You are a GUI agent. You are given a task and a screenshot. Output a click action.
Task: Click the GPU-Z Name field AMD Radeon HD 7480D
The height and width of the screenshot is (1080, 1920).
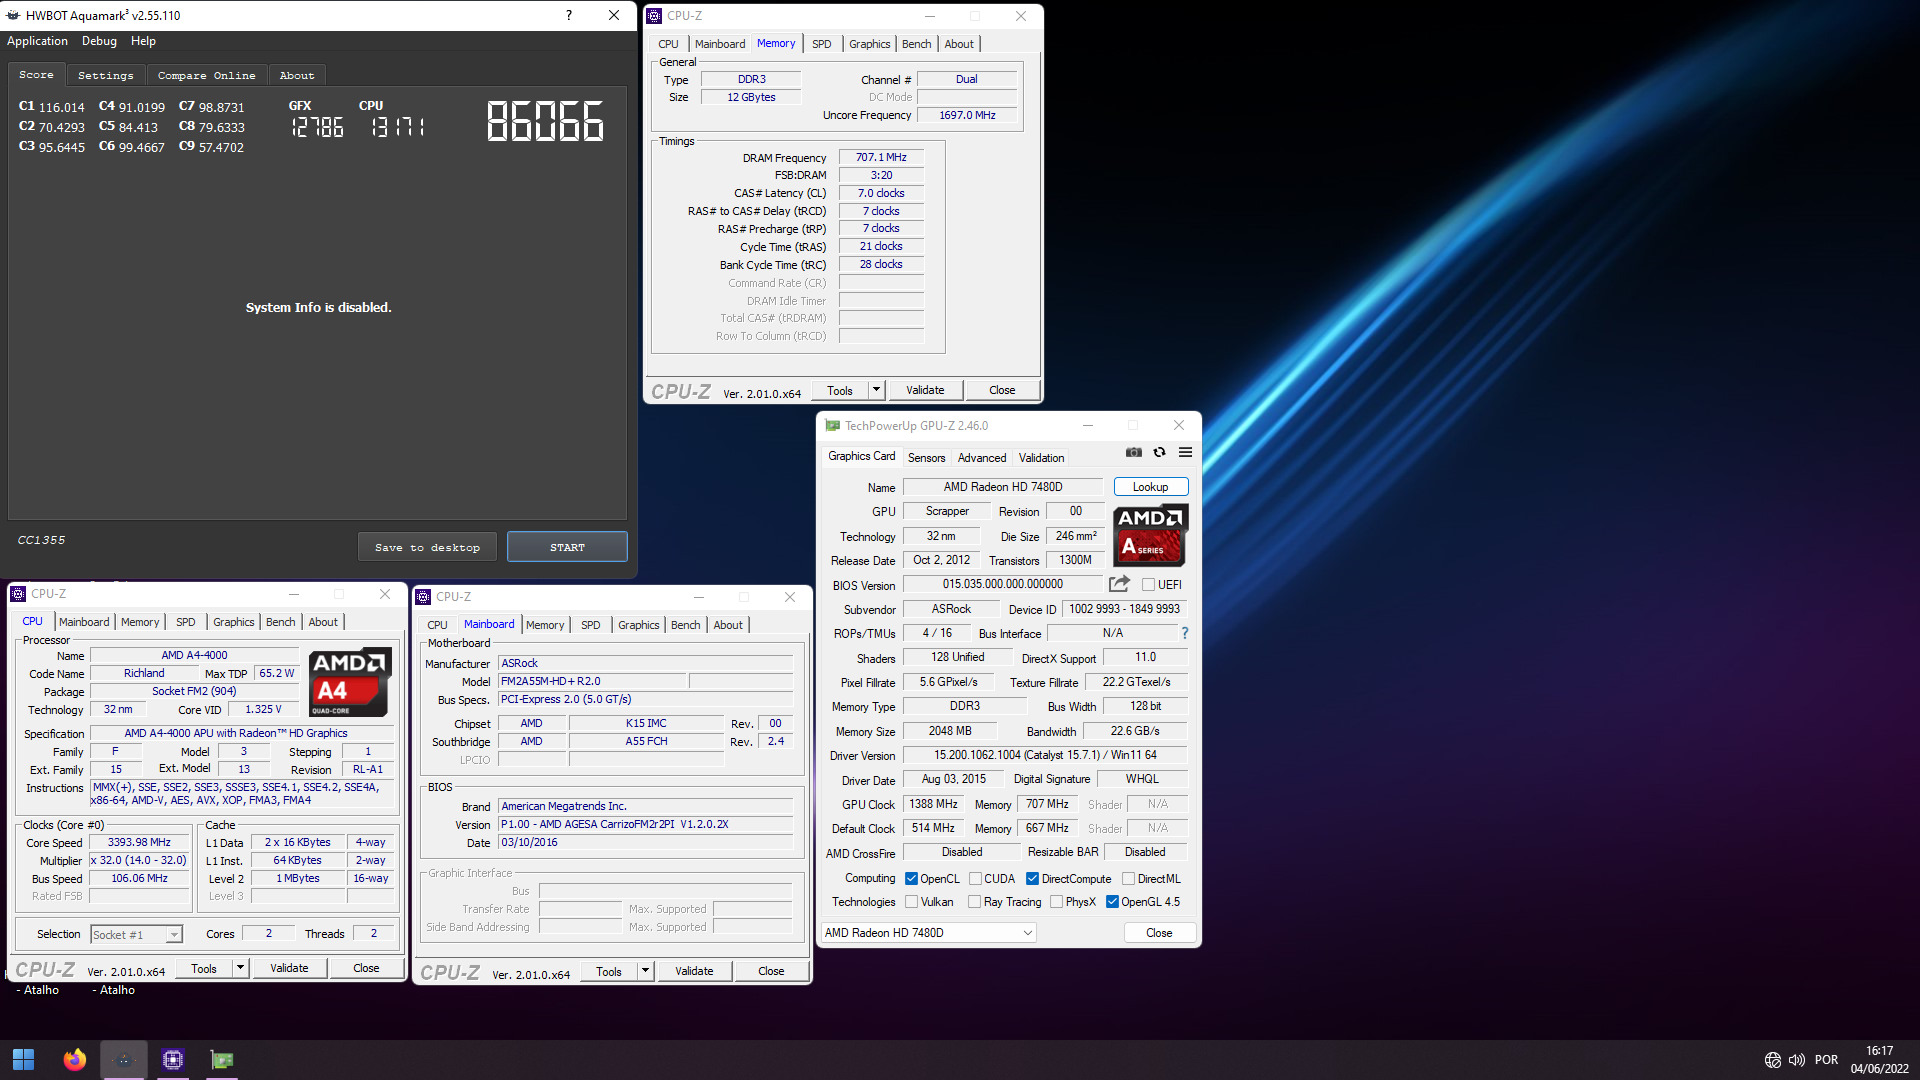[1003, 487]
